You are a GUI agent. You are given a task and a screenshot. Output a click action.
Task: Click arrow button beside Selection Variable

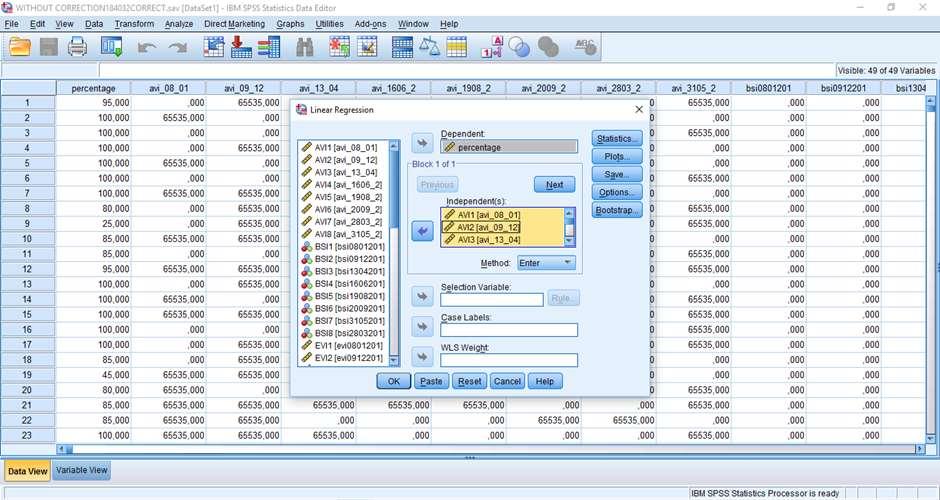point(422,296)
